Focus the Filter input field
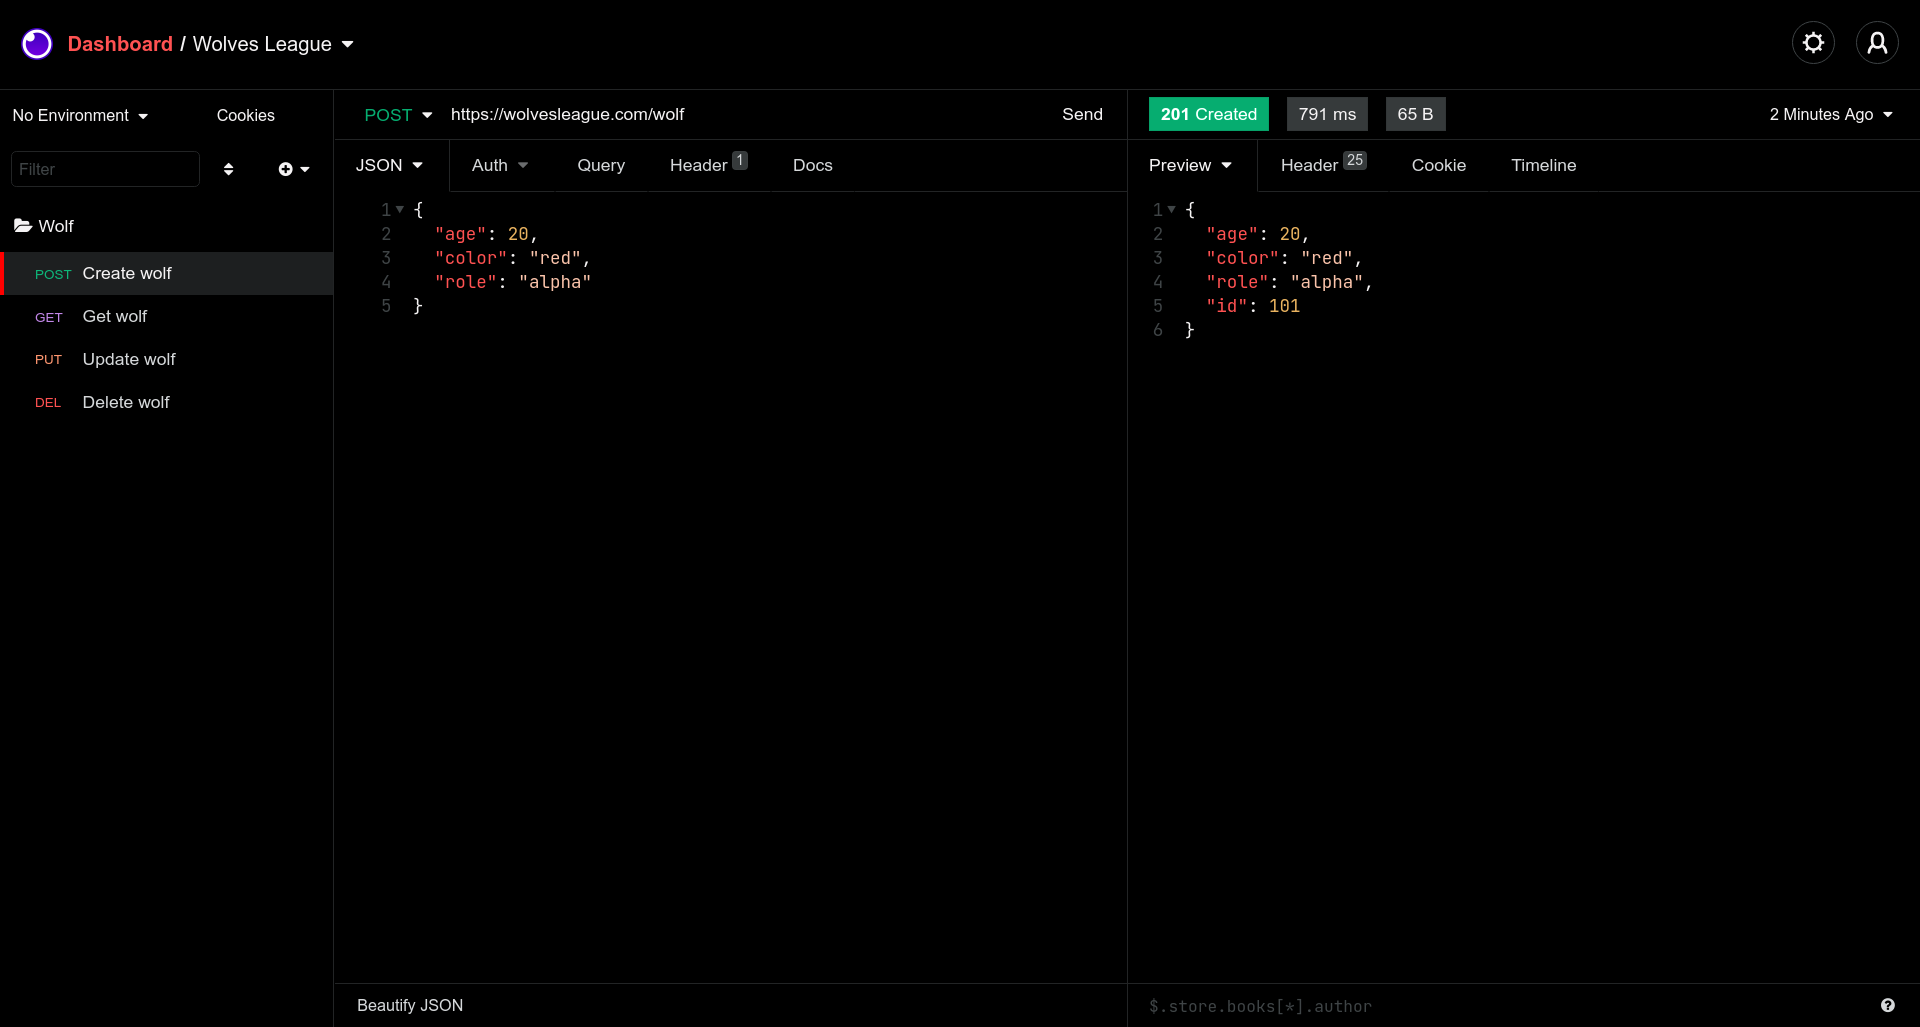The height and width of the screenshot is (1027, 1920). click(x=105, y=169)
